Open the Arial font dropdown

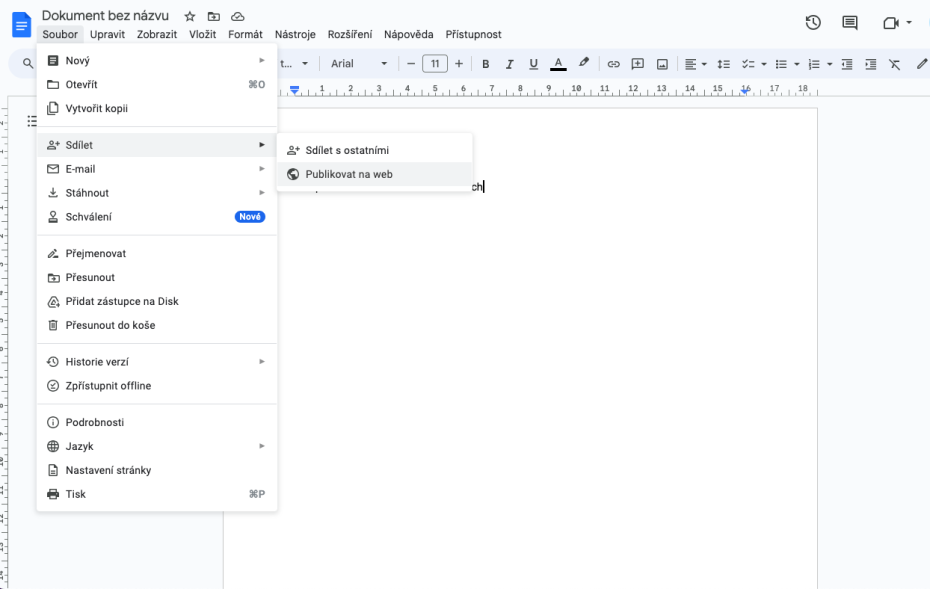coord(358,64)
